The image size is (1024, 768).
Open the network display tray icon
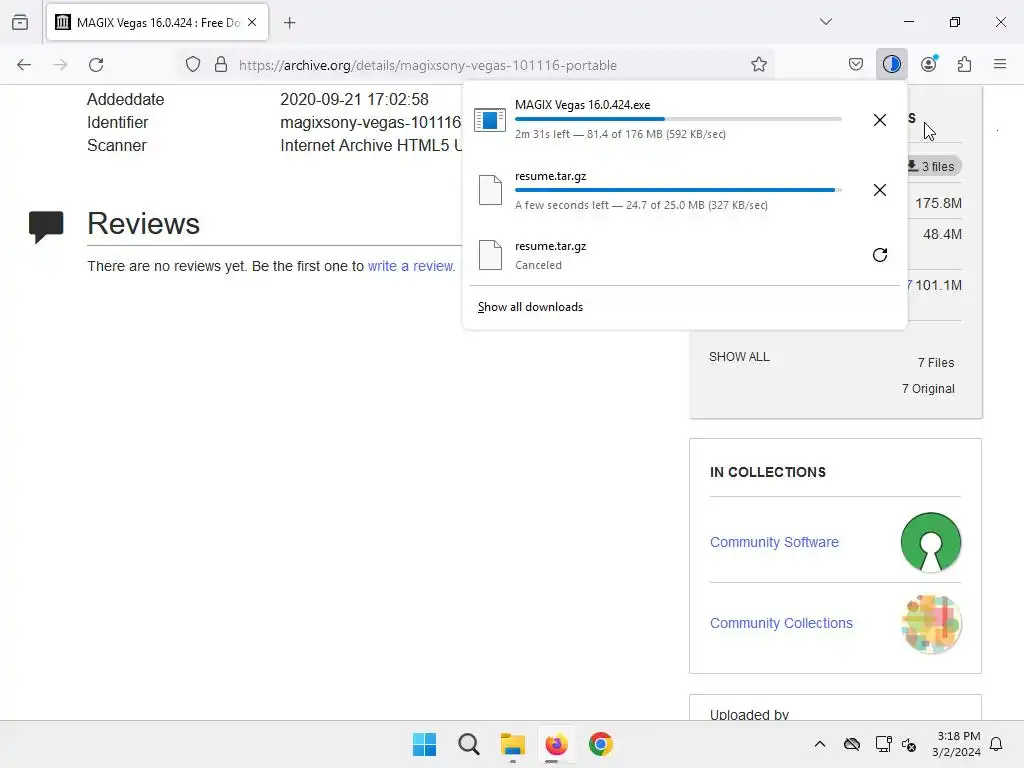[884, 744]
